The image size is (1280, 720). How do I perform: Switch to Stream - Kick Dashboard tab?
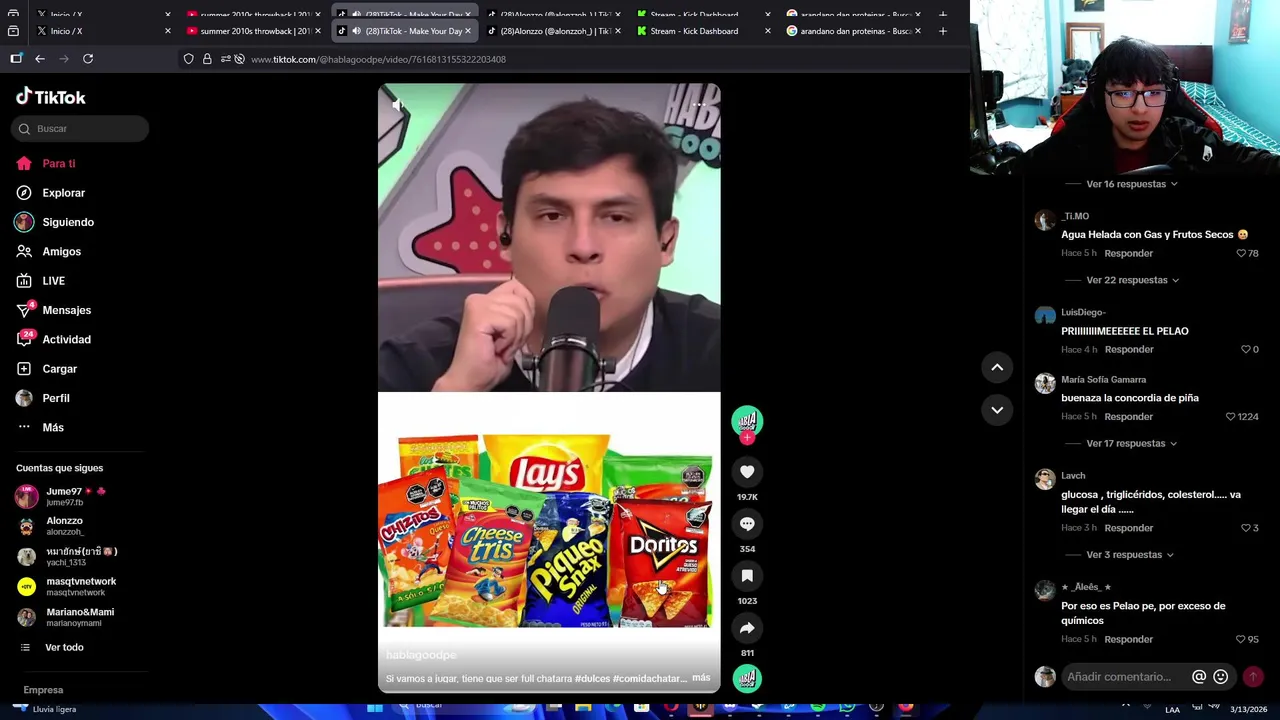click(x=704, y=31)
